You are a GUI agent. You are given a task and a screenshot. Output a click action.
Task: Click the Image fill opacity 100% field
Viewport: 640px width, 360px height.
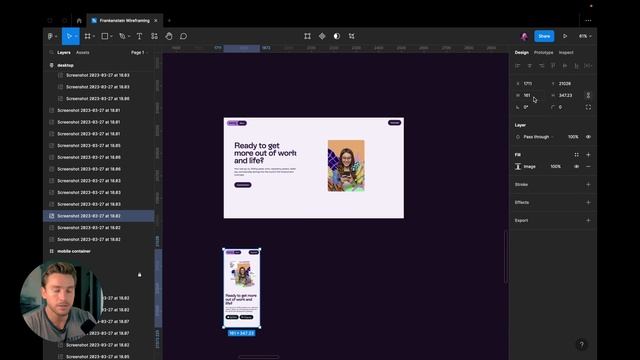(x=556, y=167)
